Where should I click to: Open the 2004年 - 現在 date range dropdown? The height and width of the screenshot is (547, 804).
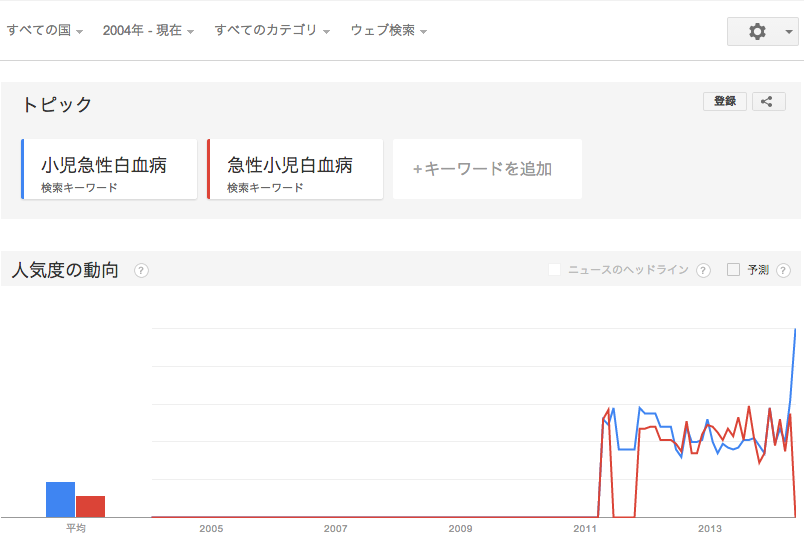[x=148, y=30]
